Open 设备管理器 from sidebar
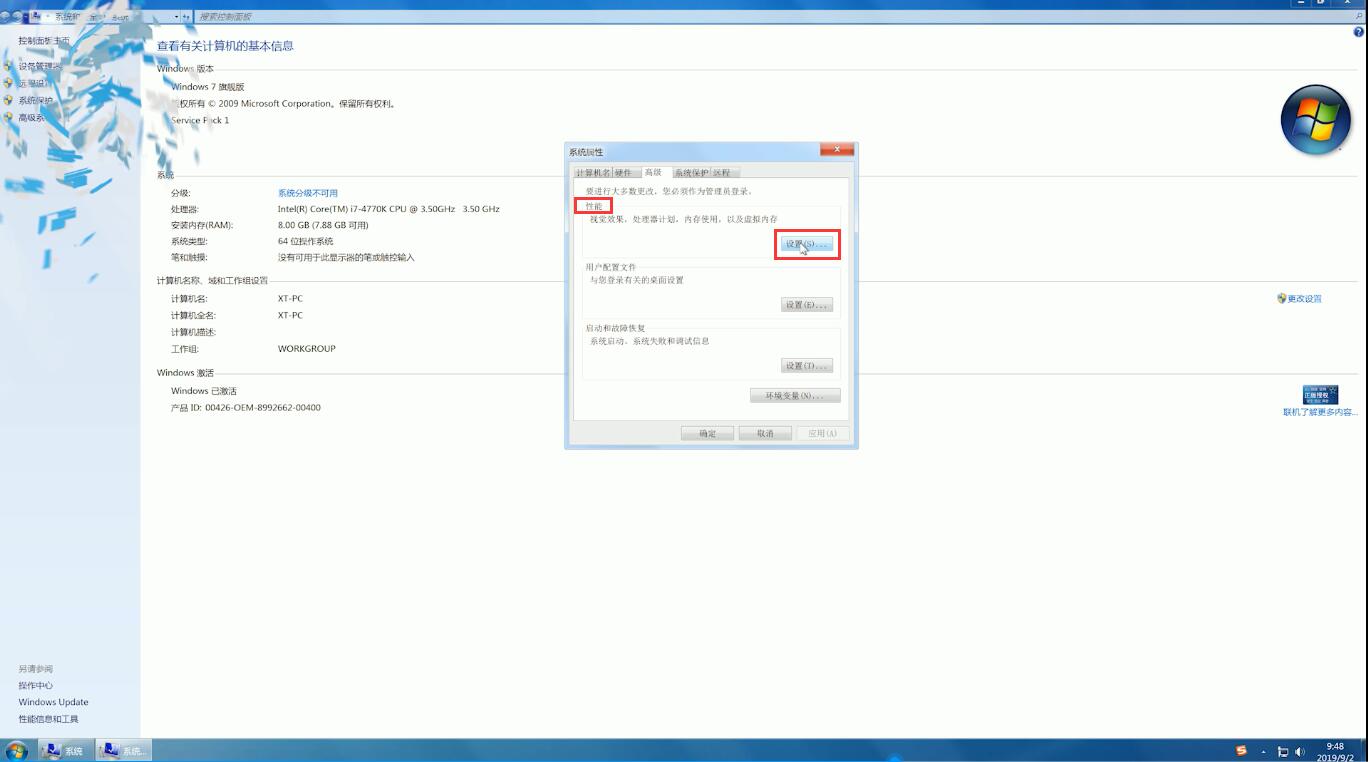Screen dimensions: 1368x762 [40, 67]
